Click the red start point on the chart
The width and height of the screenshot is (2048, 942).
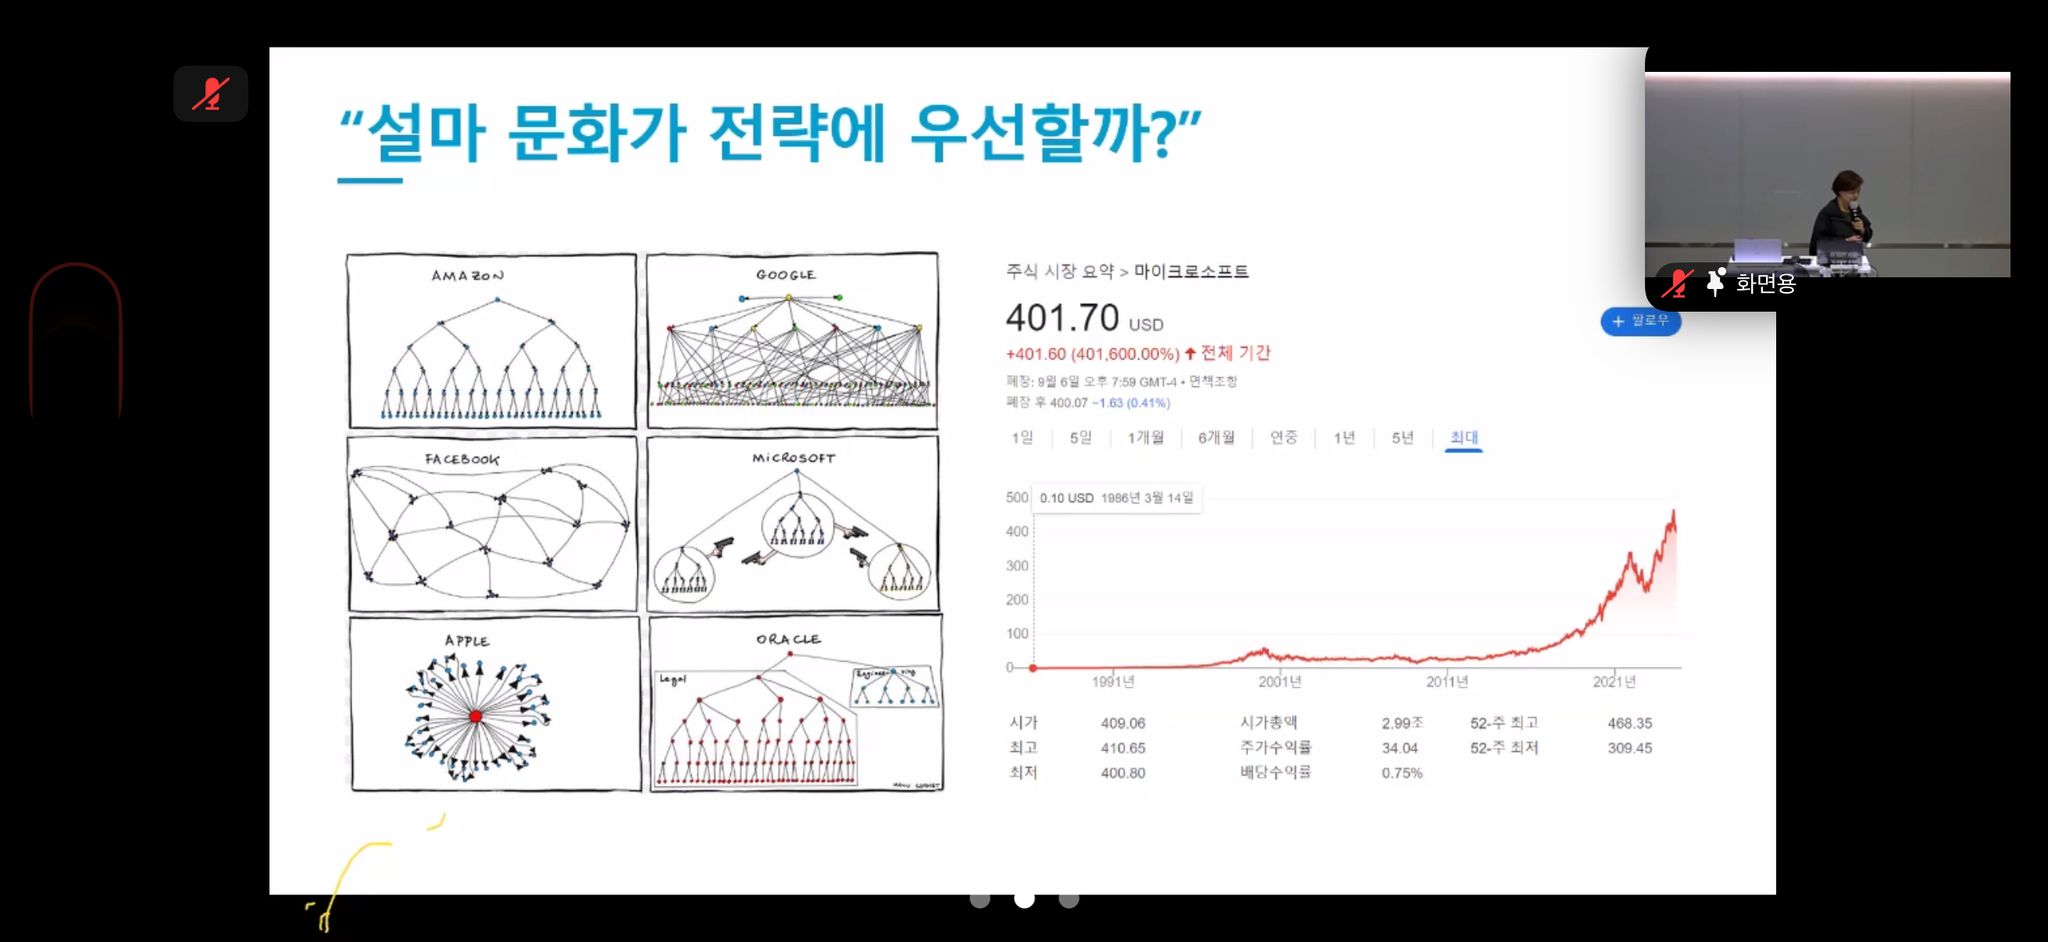[1033, 667]
